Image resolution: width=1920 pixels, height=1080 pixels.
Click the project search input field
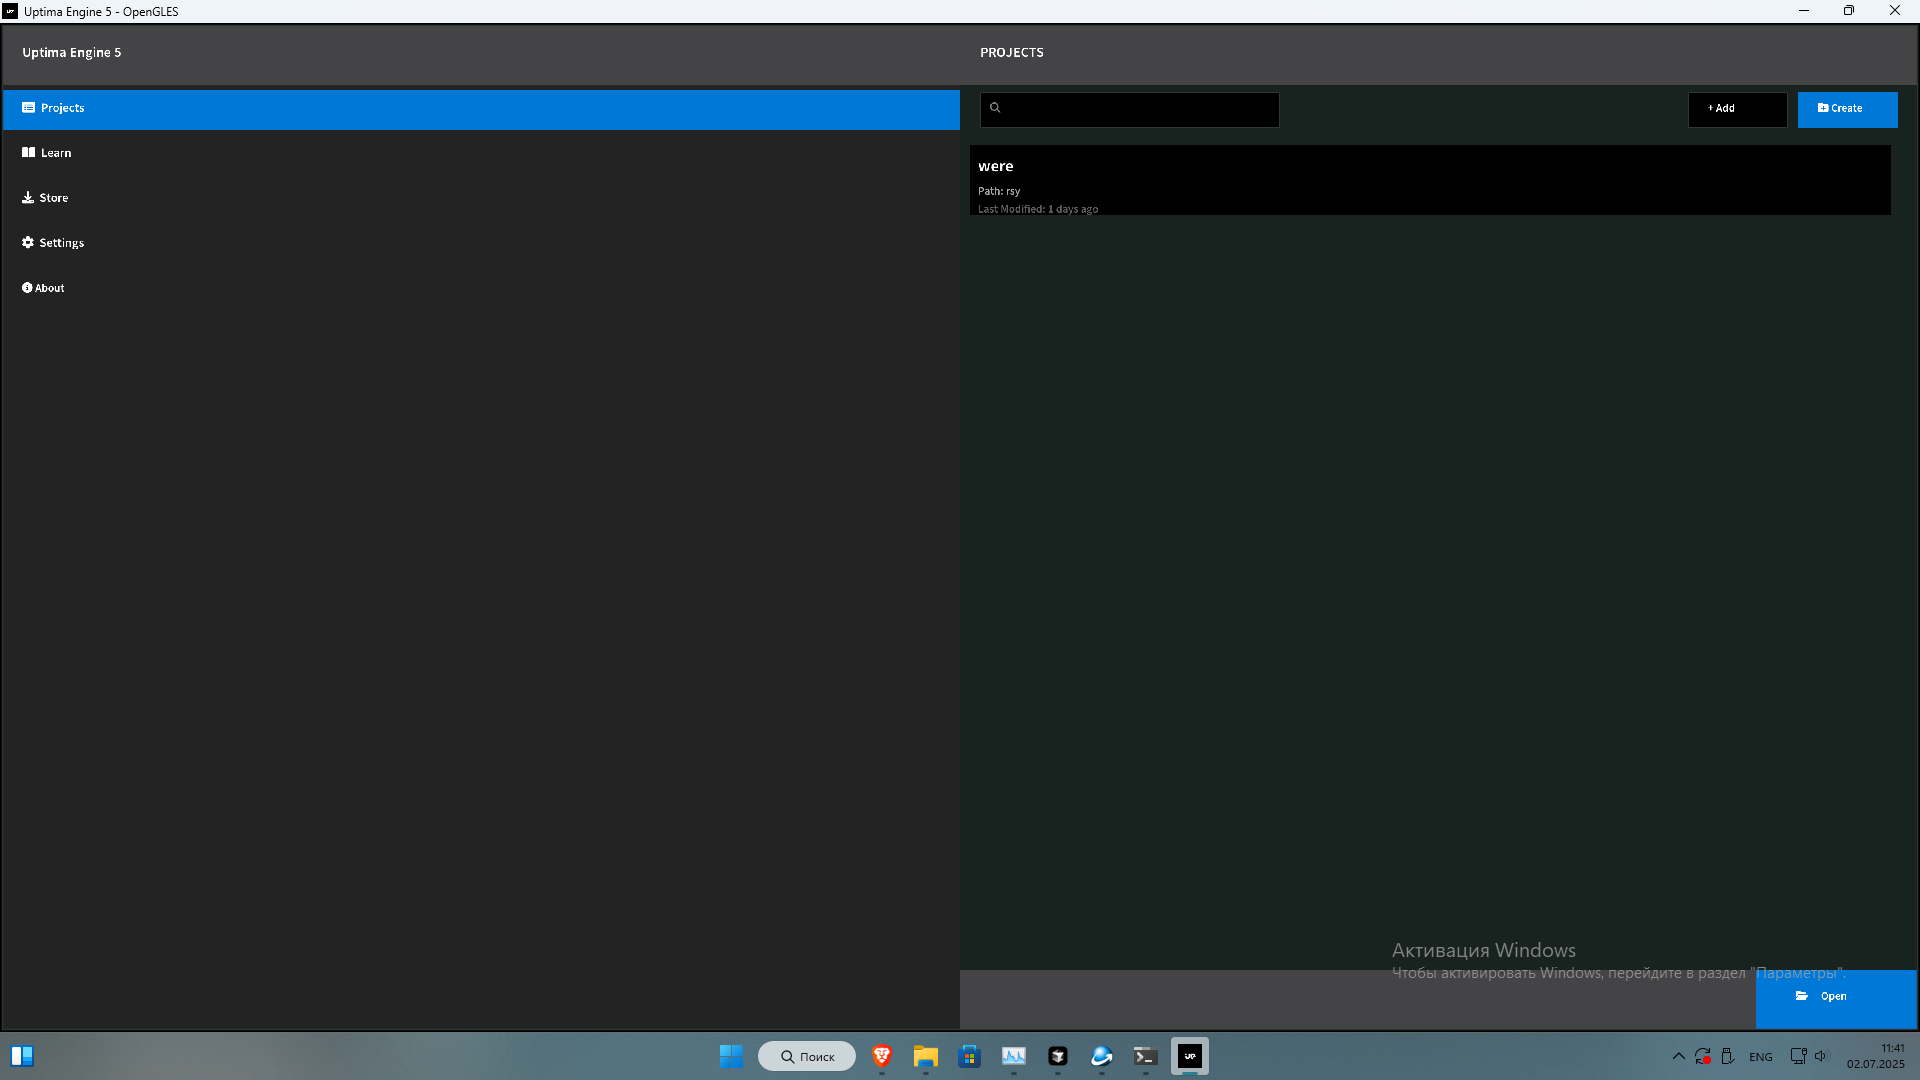point(1130,109)
